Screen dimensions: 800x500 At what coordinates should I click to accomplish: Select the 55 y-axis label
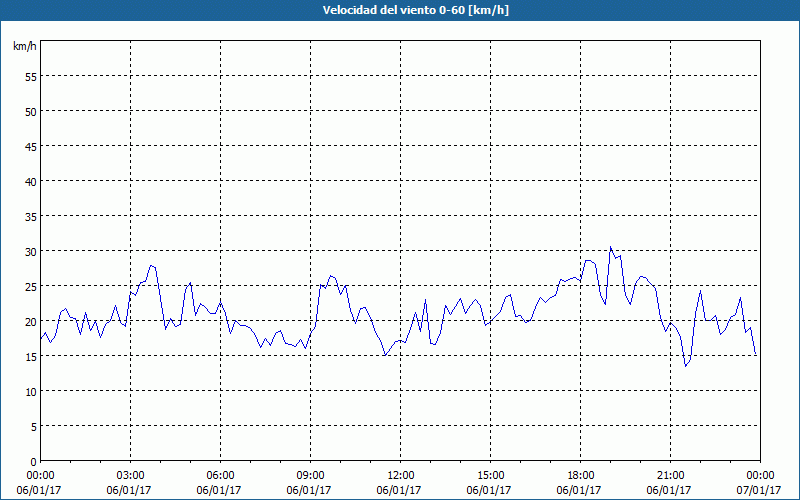coord(31,77)
